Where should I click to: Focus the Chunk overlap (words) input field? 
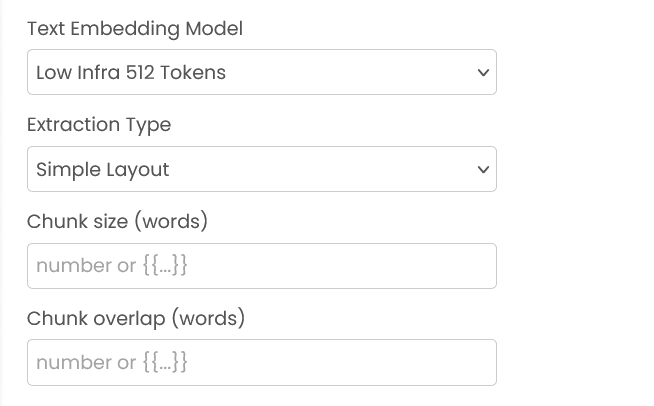click(261, 362)
